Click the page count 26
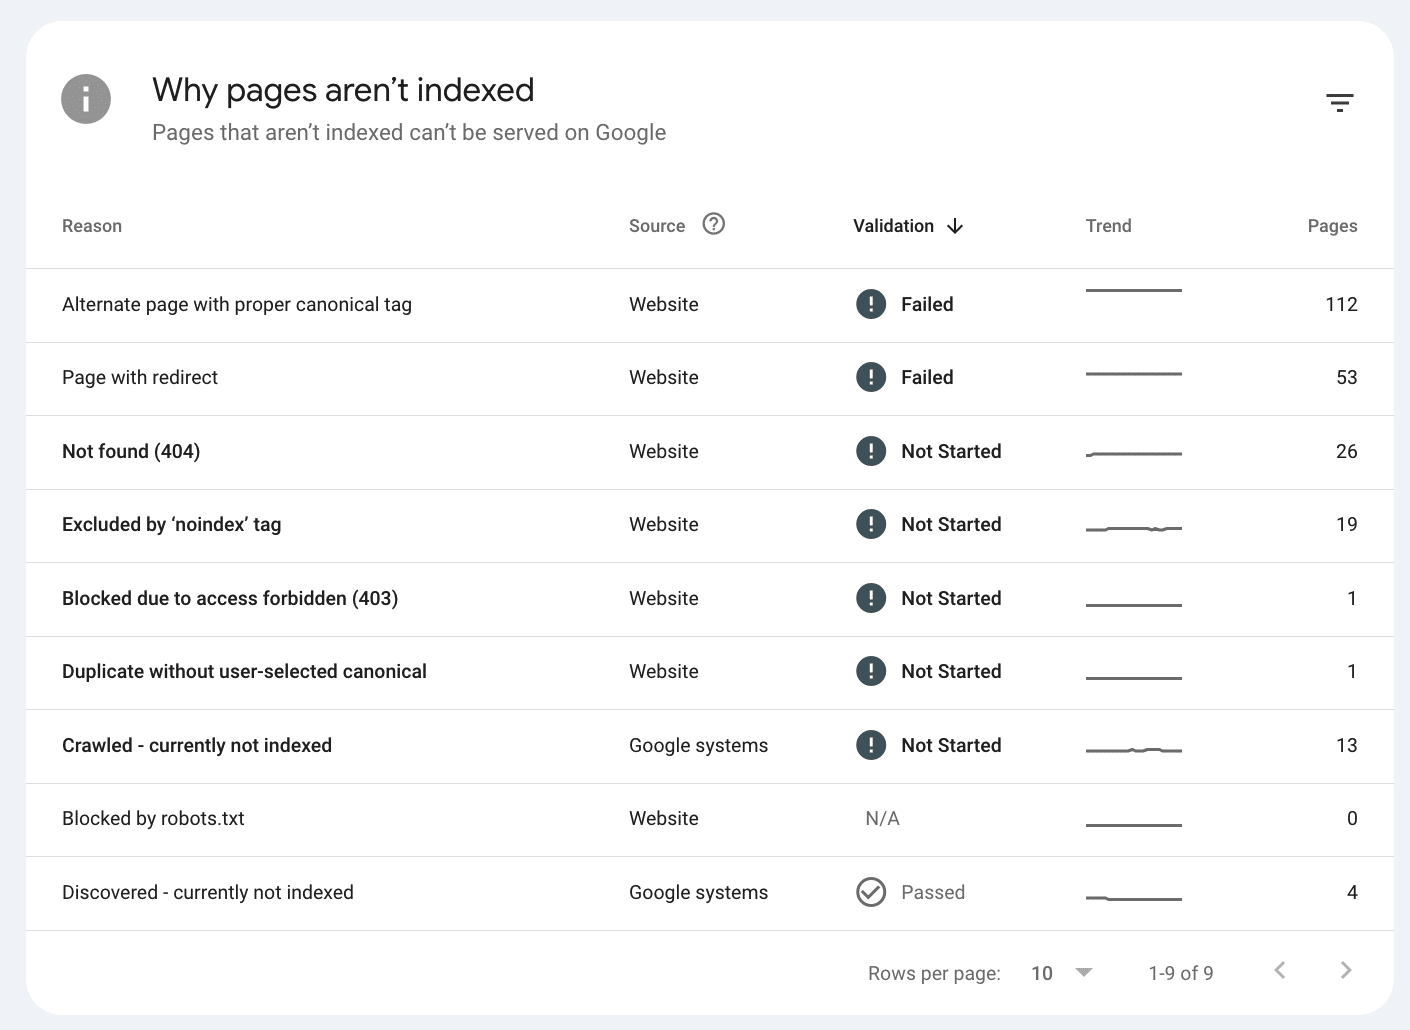 [x=1347, y=451]
